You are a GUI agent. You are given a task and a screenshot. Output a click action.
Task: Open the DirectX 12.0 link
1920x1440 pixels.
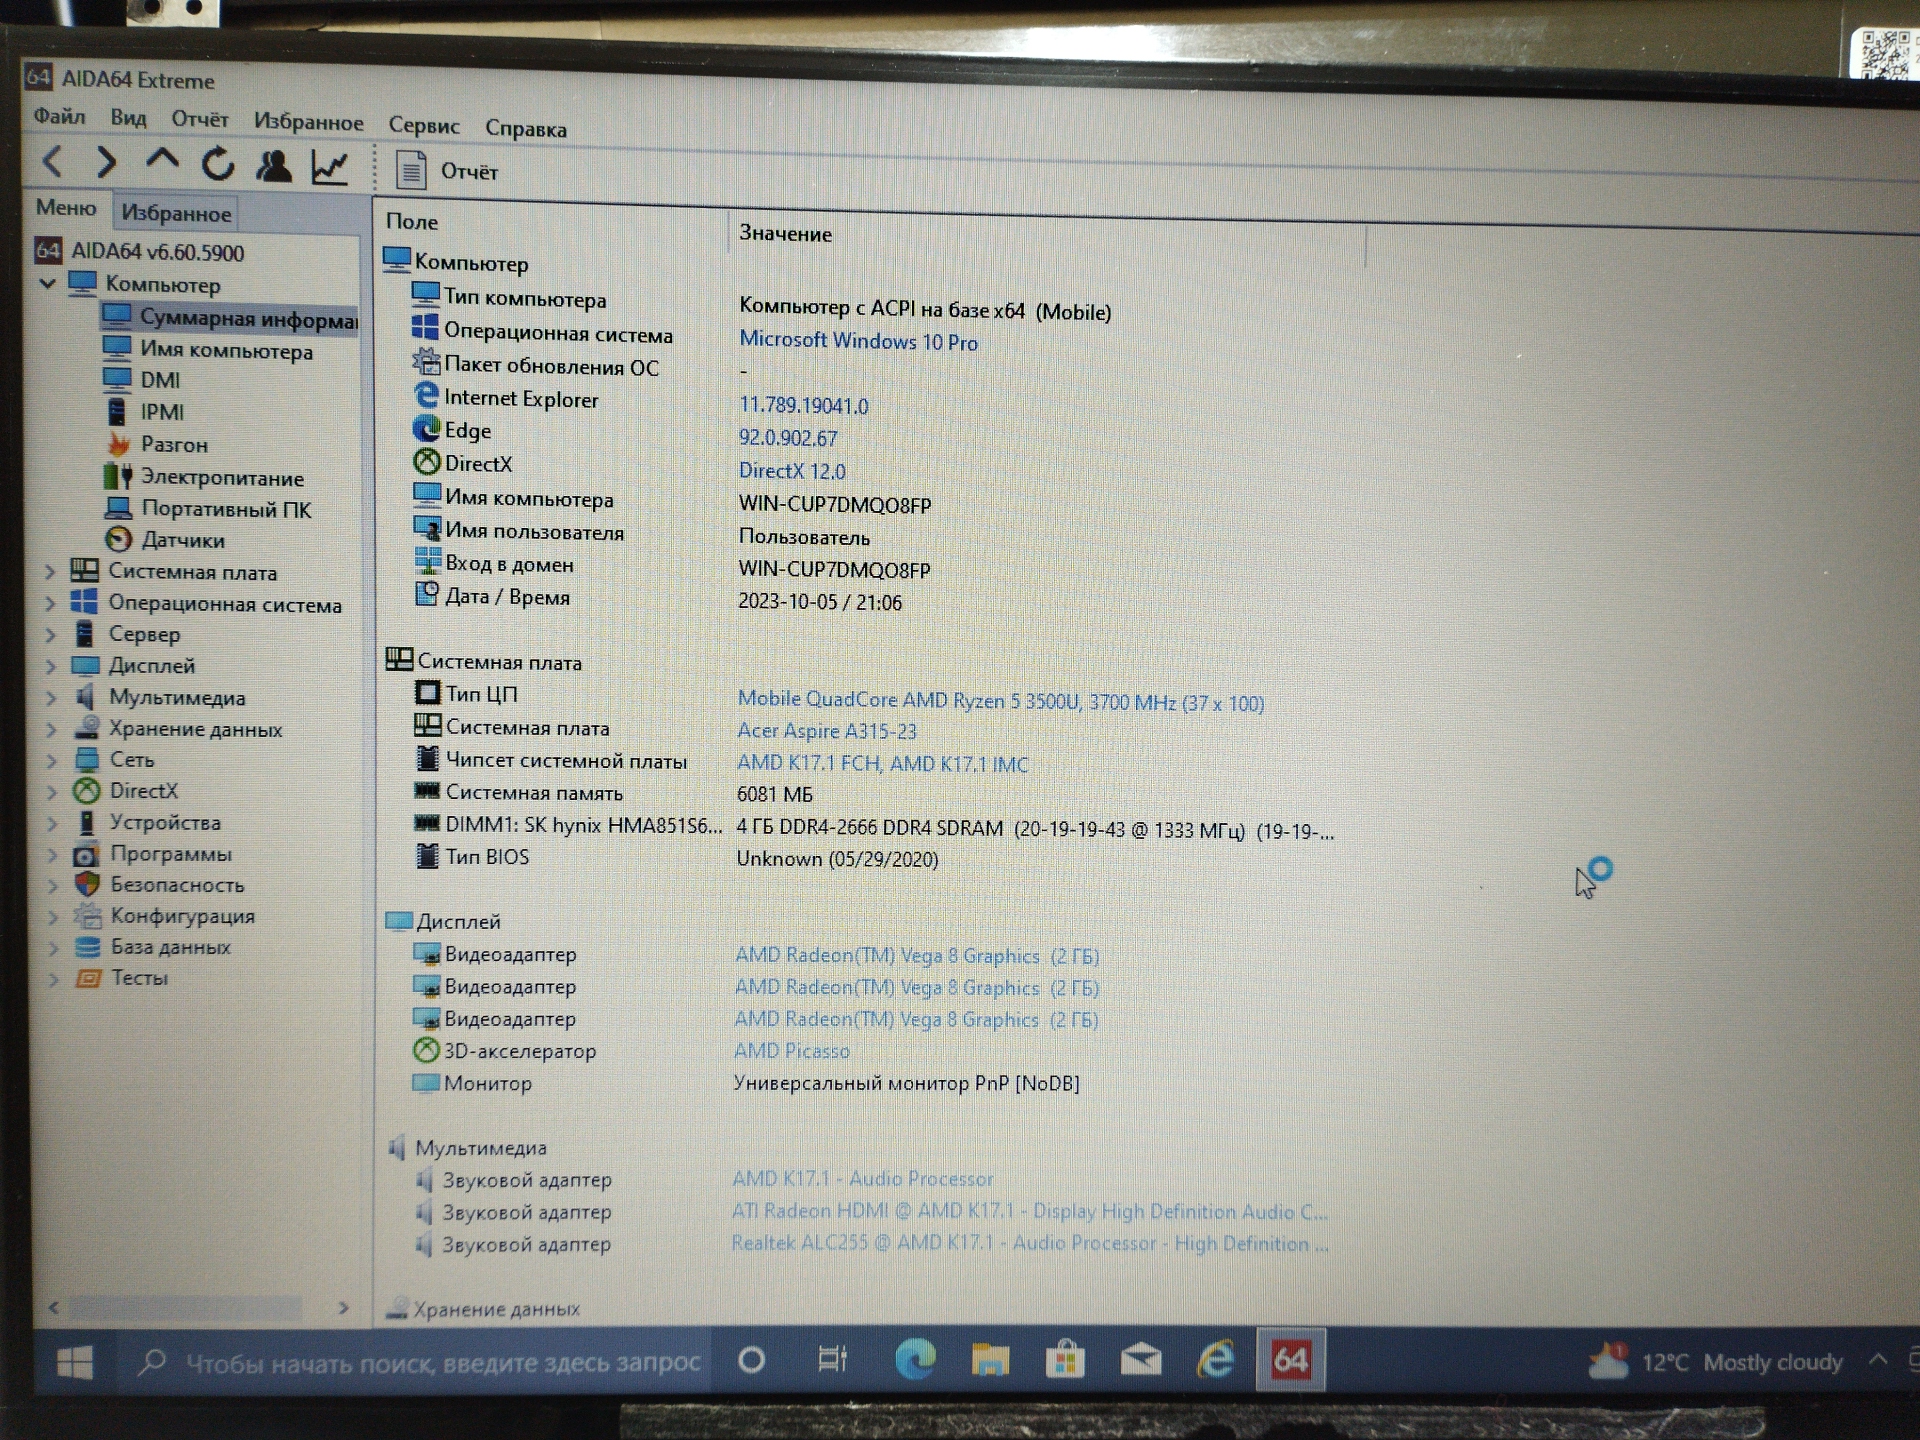click(x=792, y=471)
